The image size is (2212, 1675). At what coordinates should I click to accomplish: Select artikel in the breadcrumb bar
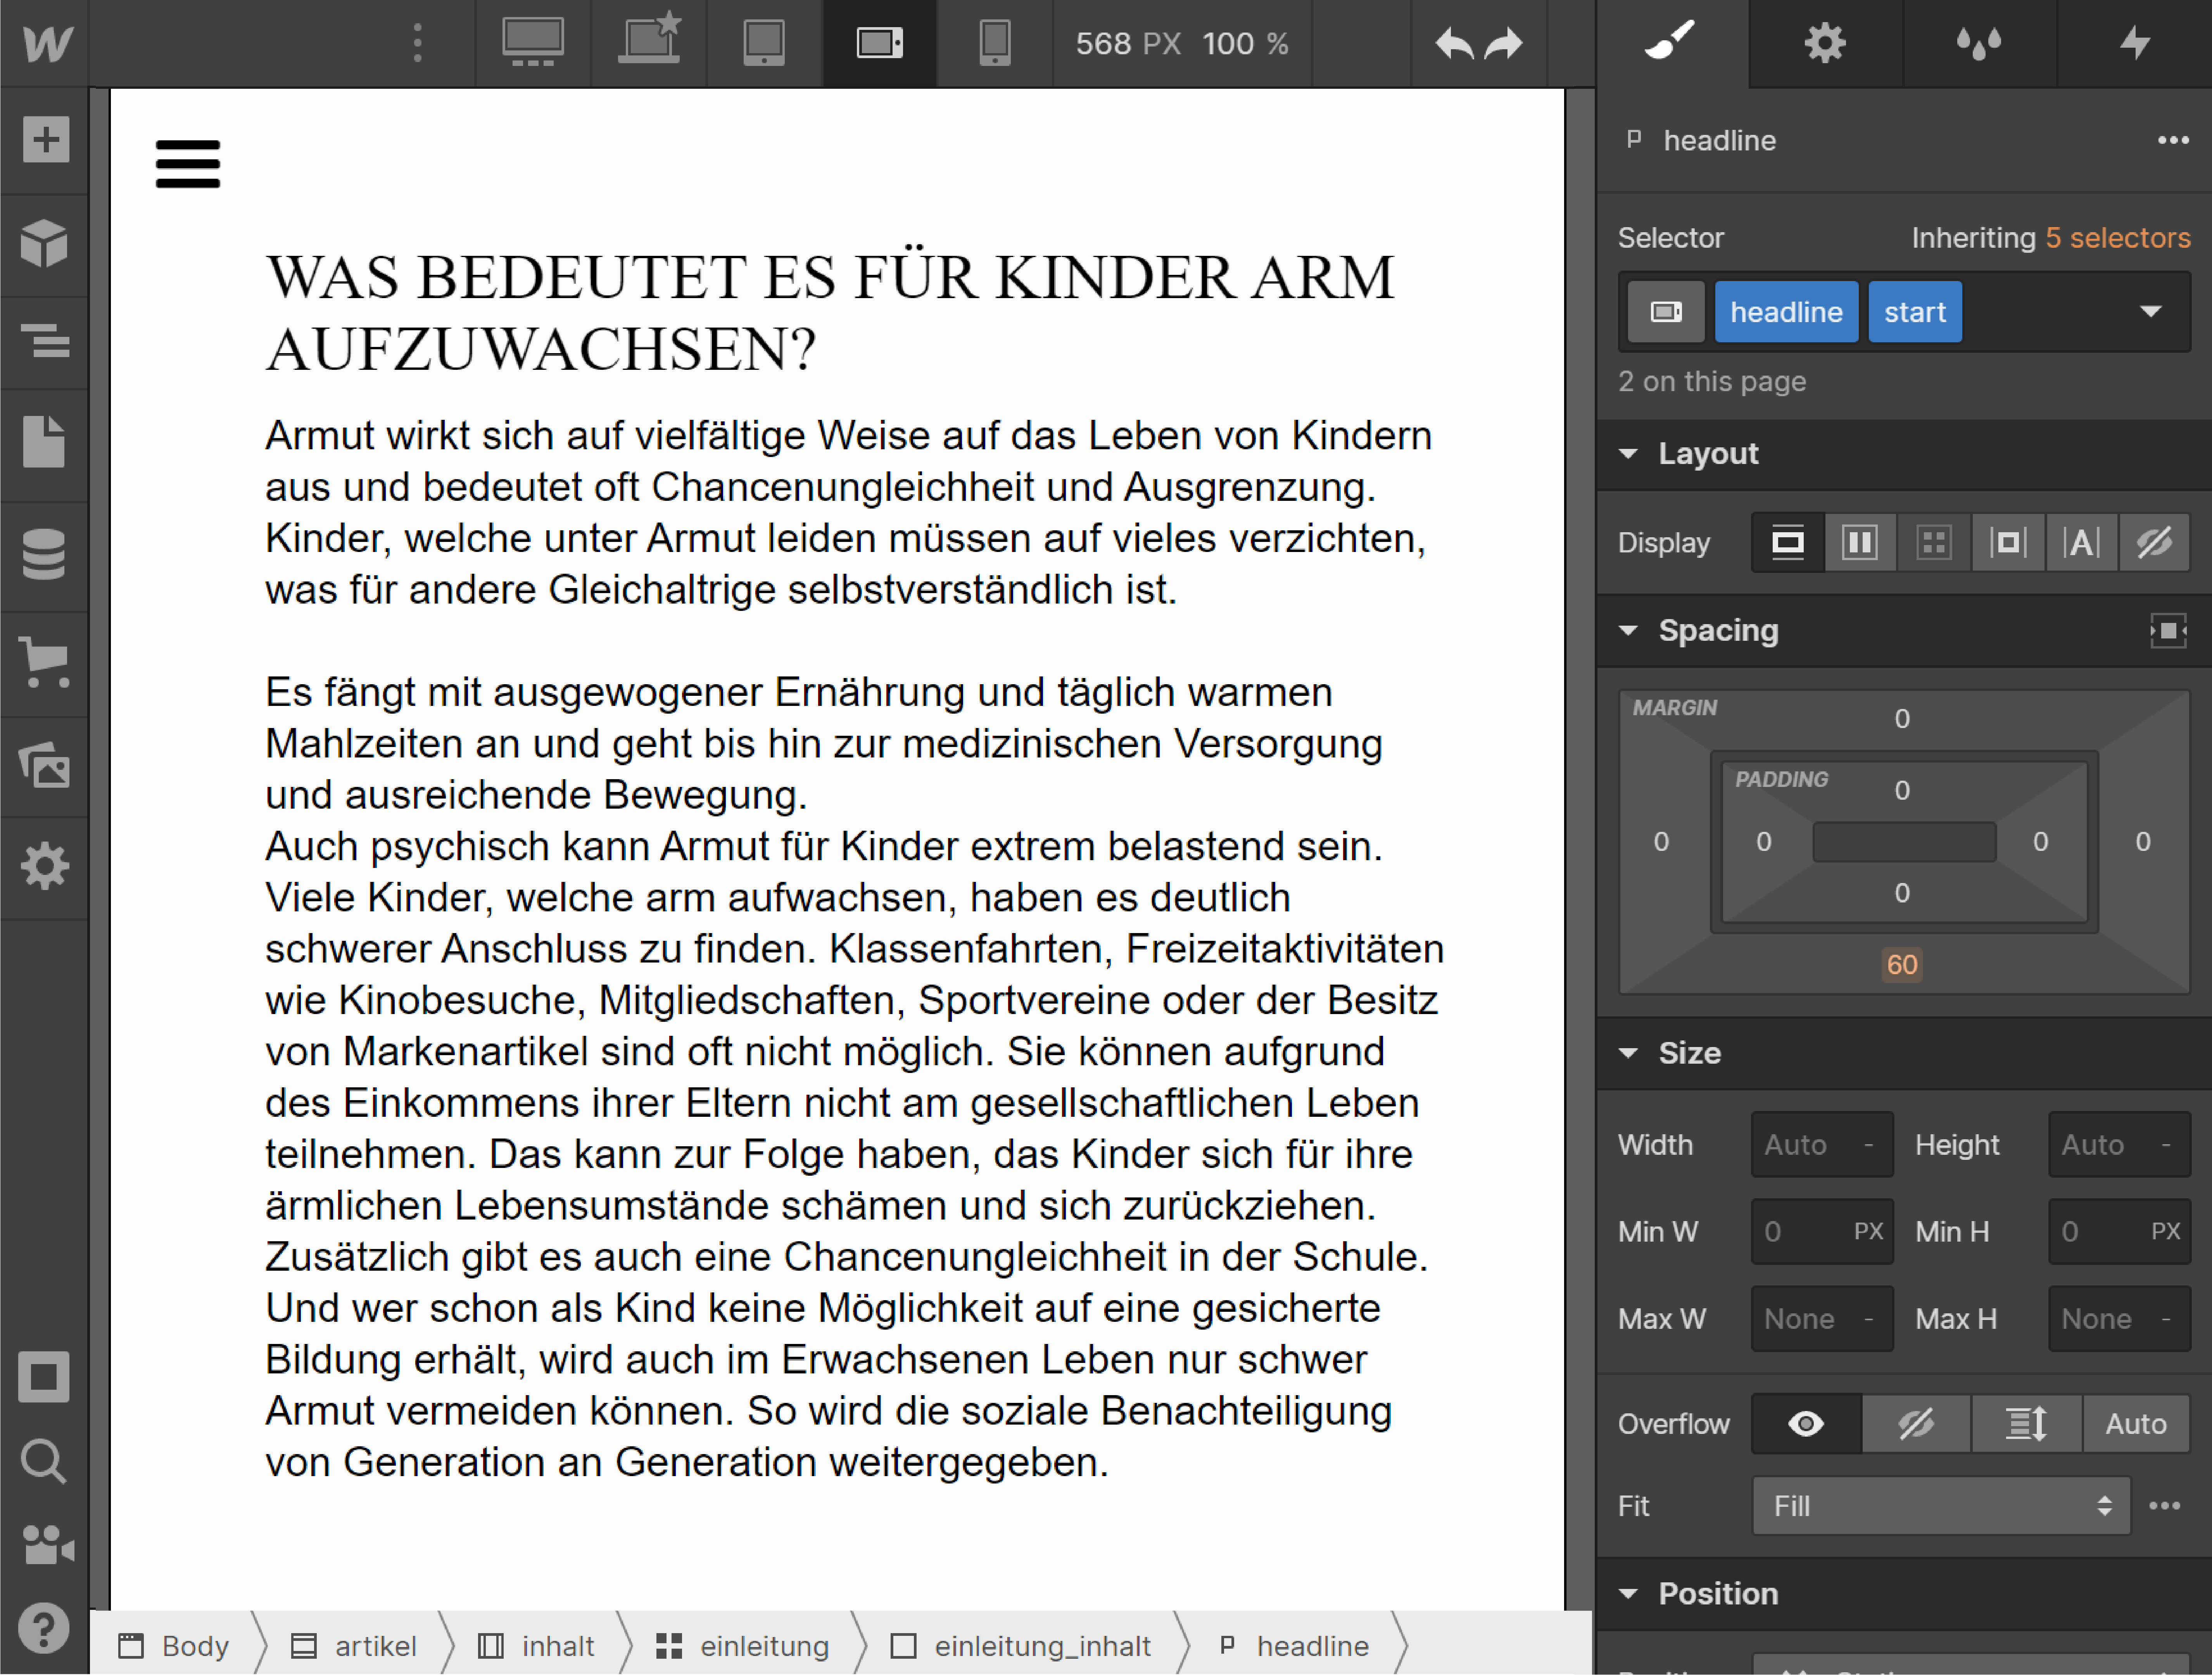click(354, 1645)
